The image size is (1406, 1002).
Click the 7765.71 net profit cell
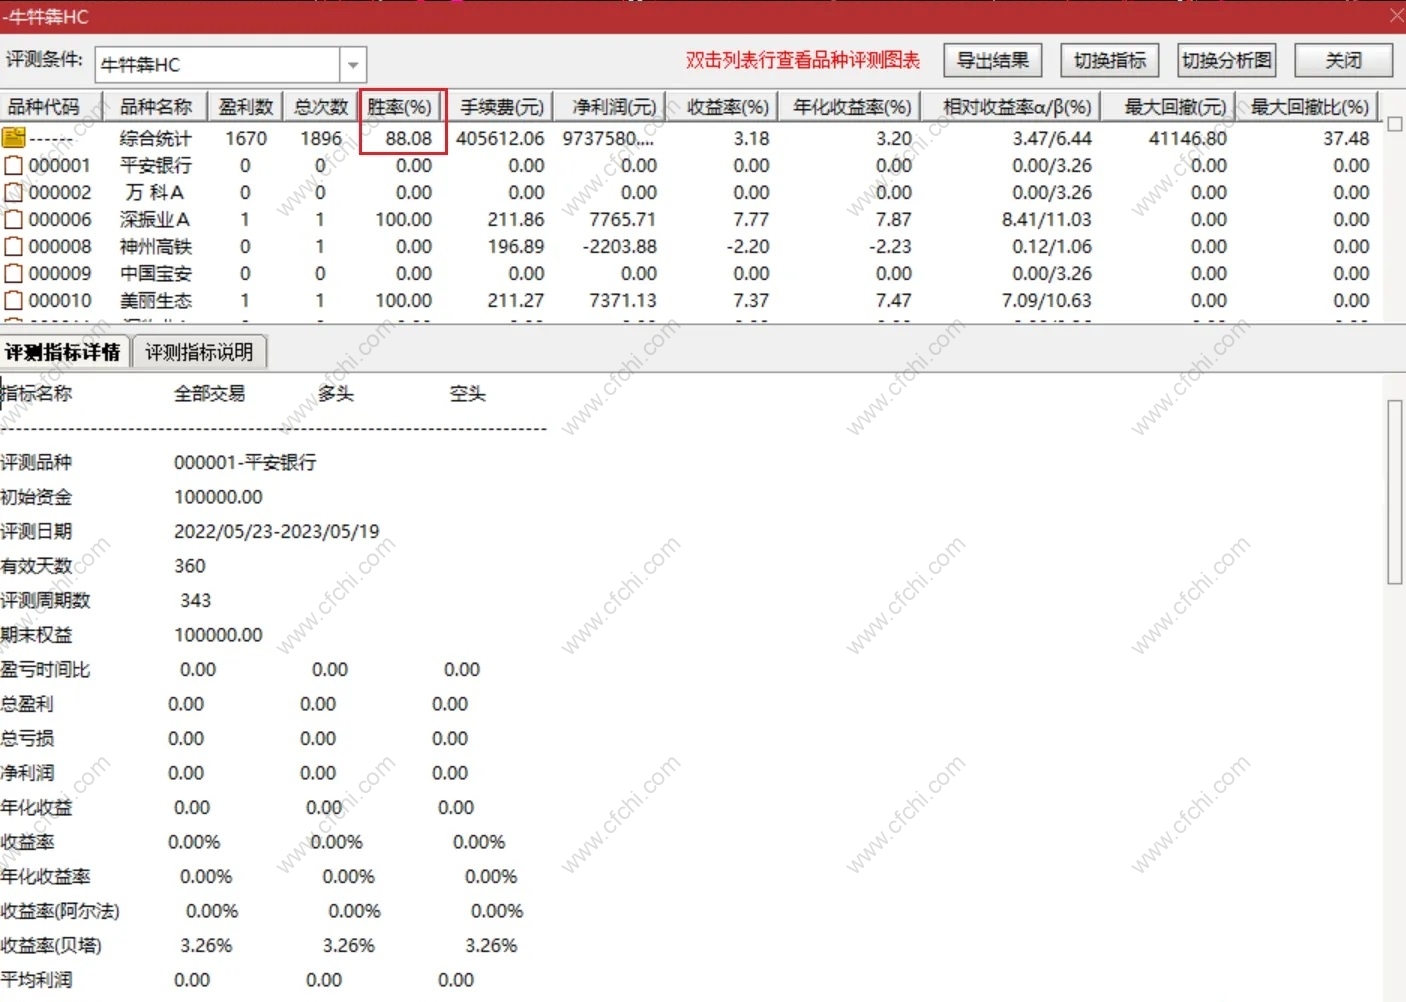623,219
